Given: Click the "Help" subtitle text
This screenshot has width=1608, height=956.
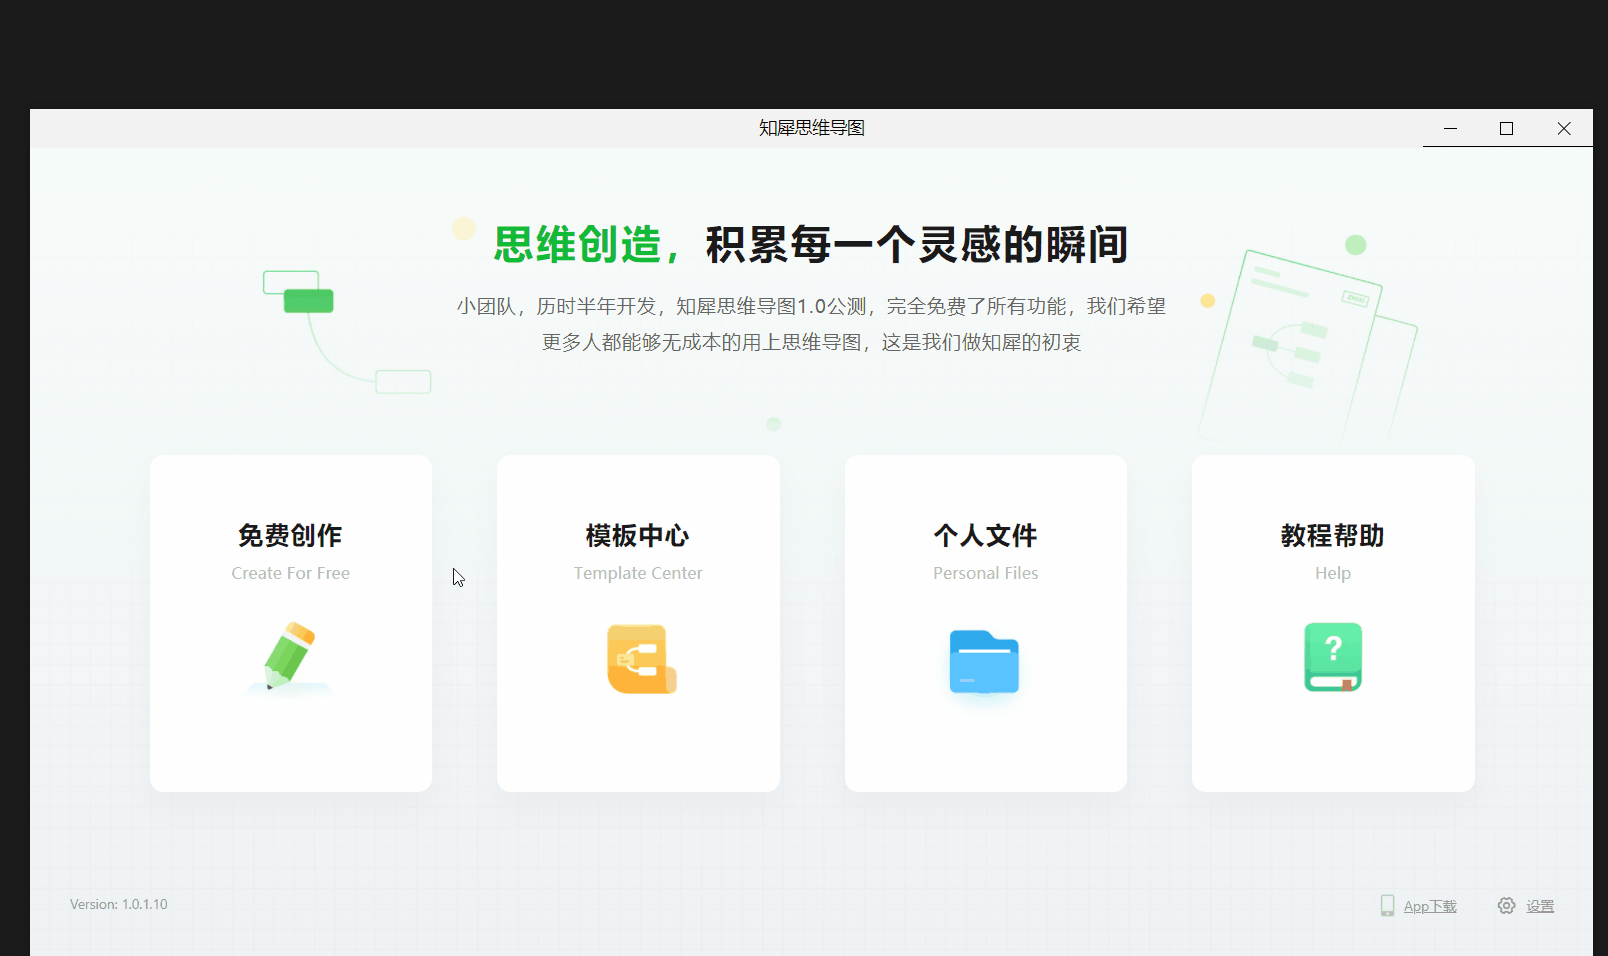Looking at the screenshot, I should pos(1333,573).
